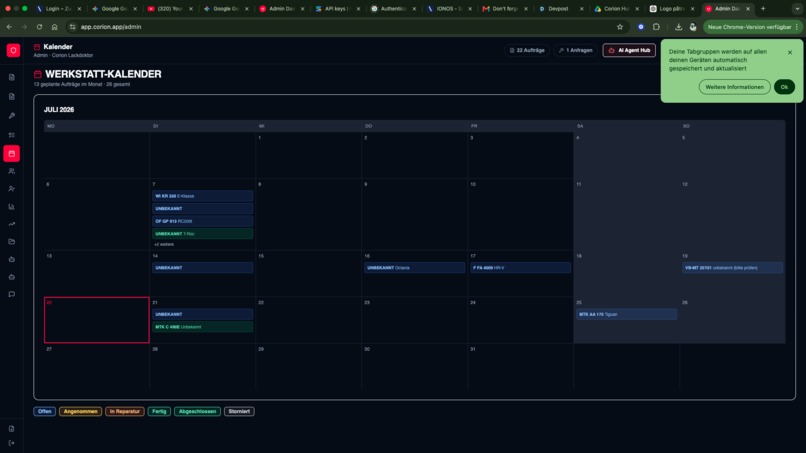Image resolution: width=806 pixels, height=453 pixels.
Task: Switch to the Logo tab
Action: 670,9
